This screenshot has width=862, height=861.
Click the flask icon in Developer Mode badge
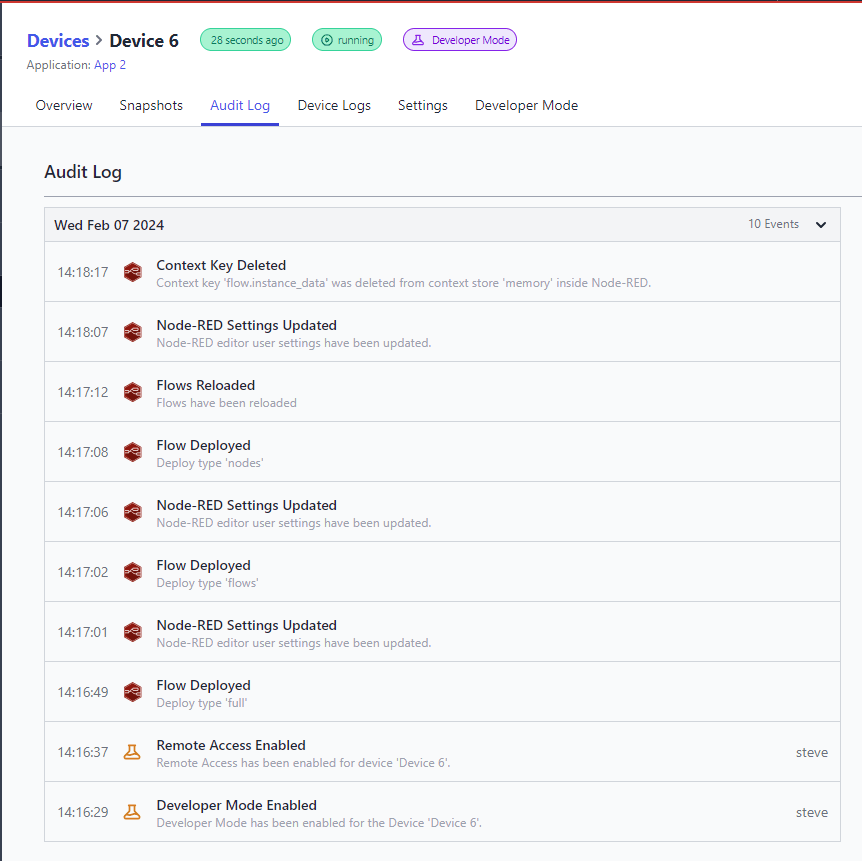[x=418, y=40]
